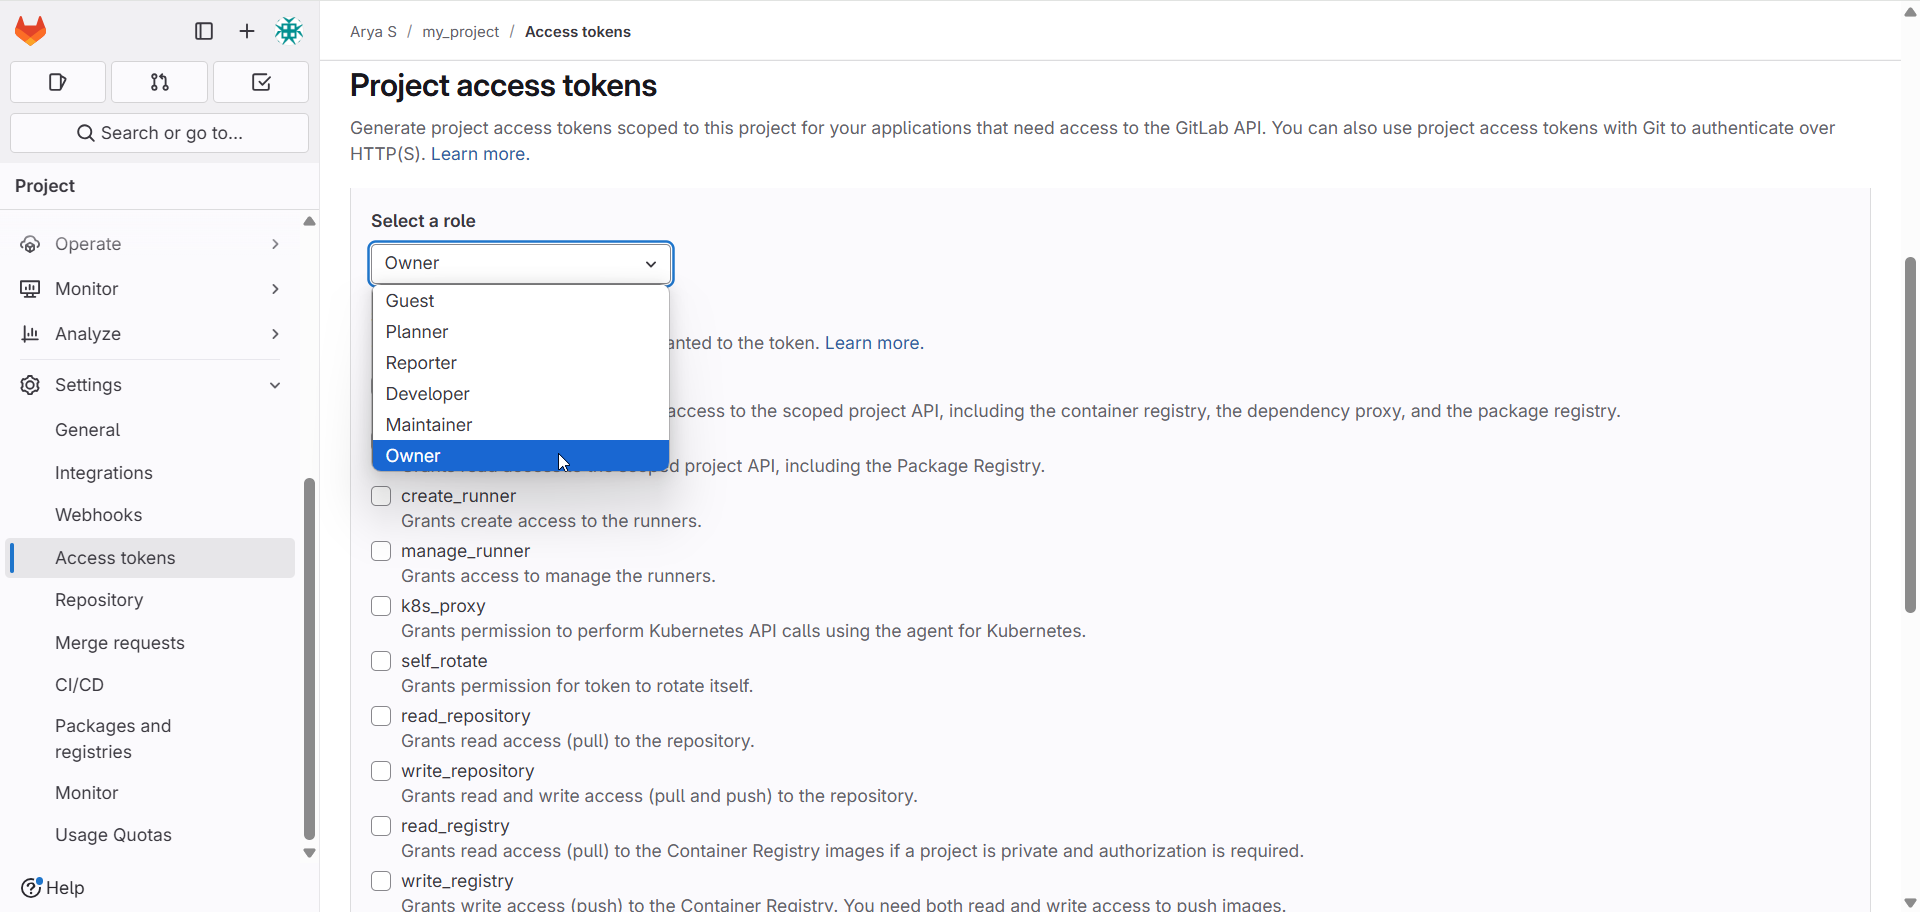This screenshot has height=912, width=1920.
Task: Click the Search or go to field
Action: tap(159, 132)
